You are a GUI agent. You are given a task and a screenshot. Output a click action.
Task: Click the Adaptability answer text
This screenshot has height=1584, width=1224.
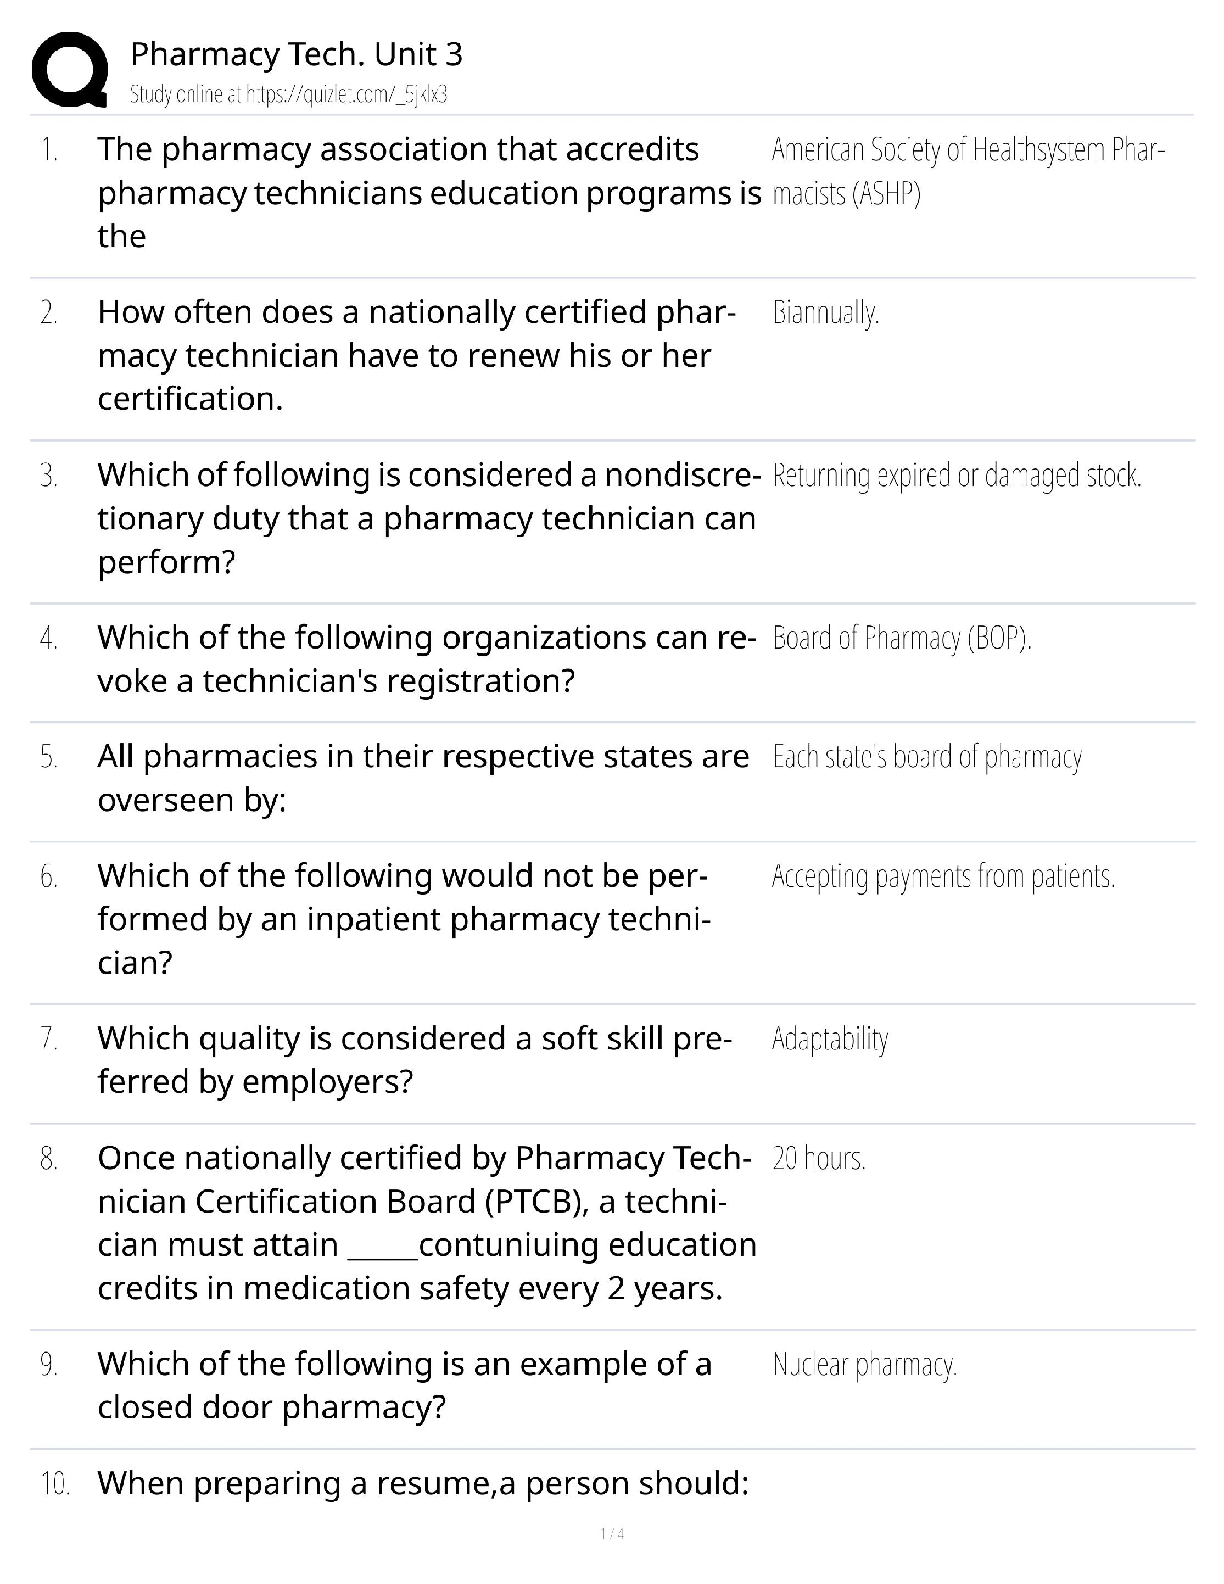click(829, 1040)
